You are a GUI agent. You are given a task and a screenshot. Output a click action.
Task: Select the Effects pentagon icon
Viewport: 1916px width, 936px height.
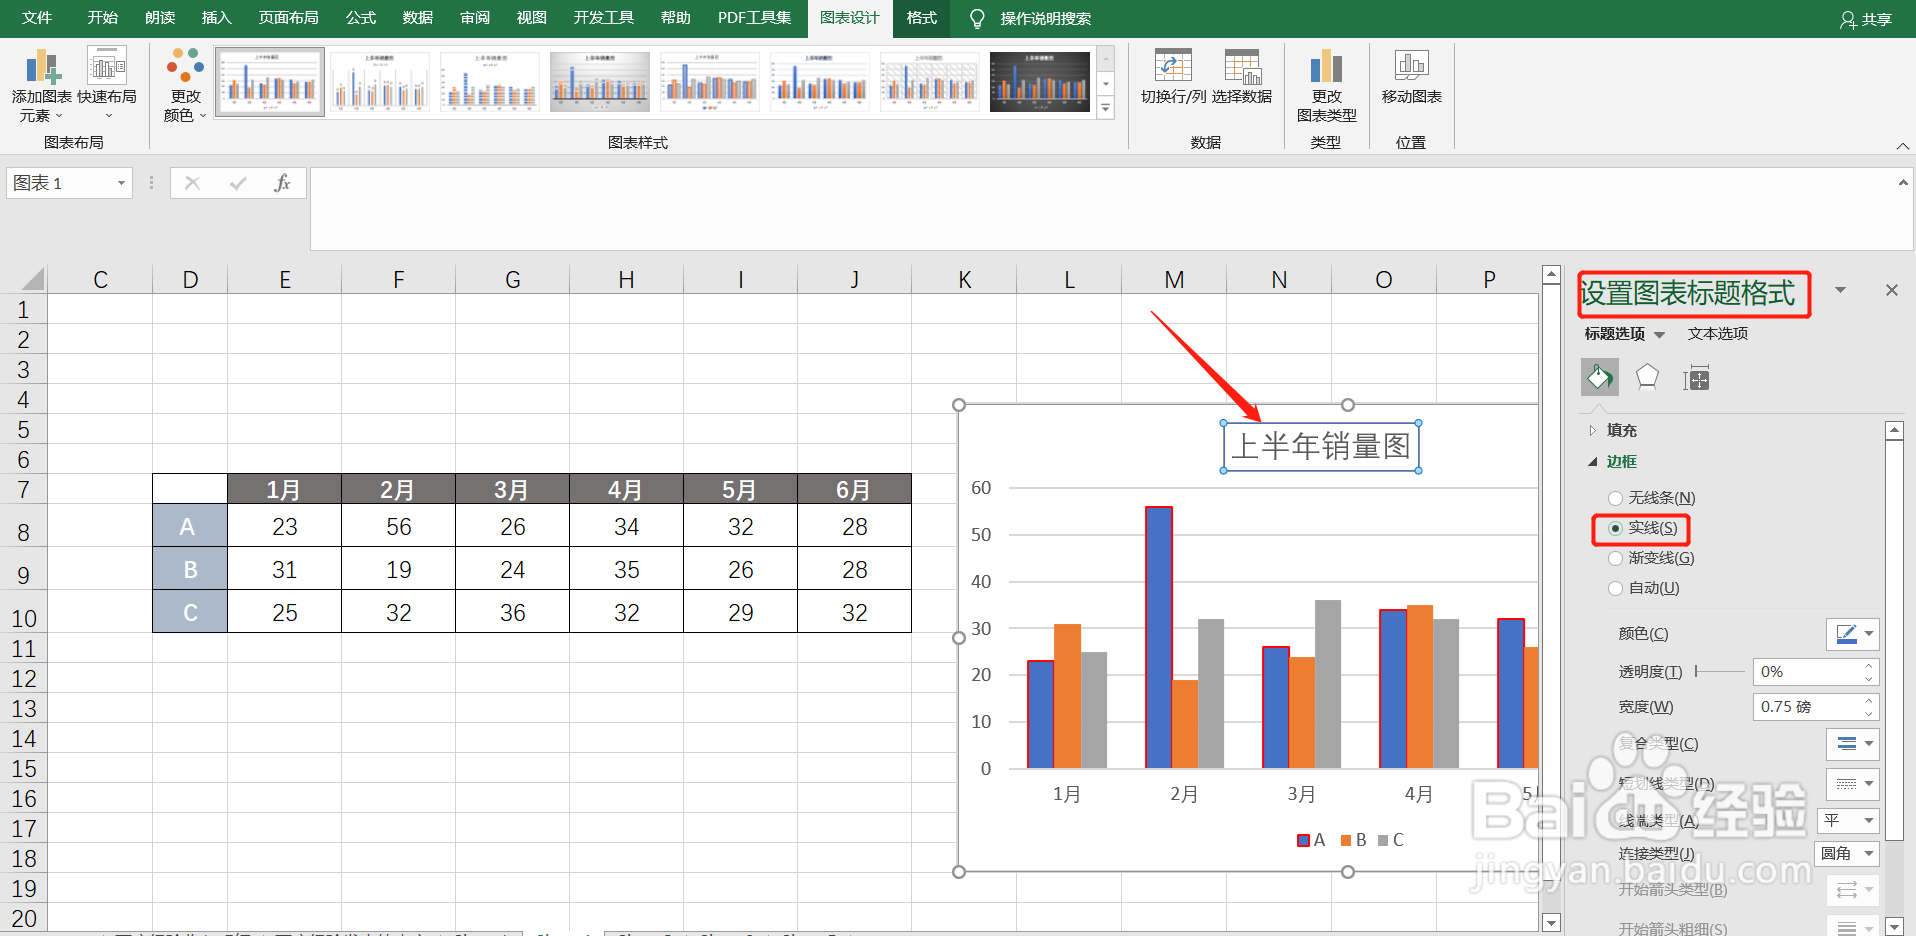[1647, 377]
